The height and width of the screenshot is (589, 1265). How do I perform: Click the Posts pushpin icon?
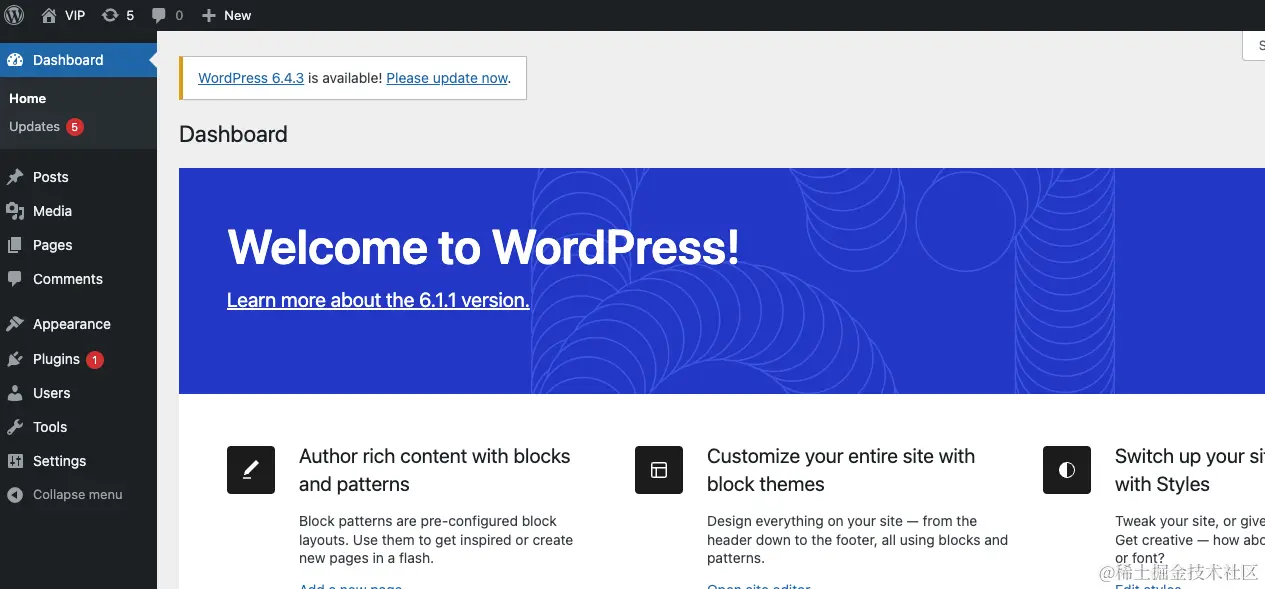[x=15, y=177]
